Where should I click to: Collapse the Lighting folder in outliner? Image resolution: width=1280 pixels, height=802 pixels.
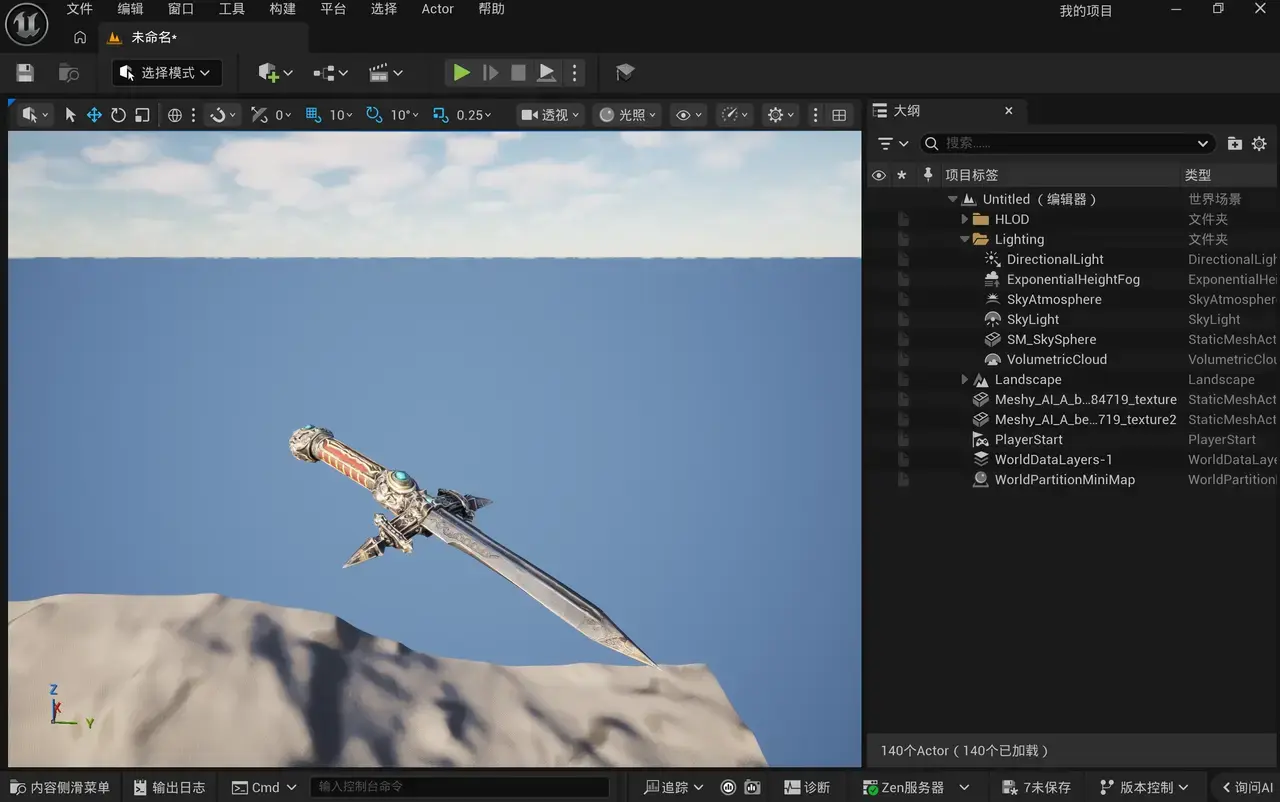click(x=965, y=239)
